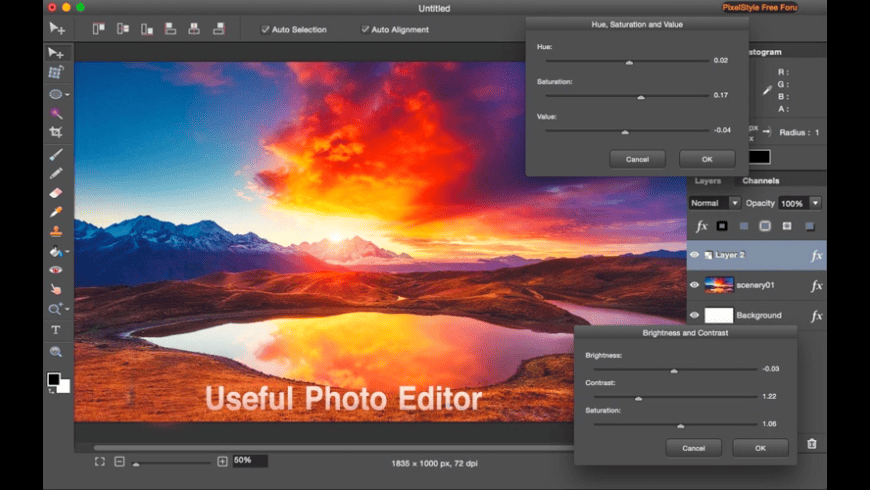870x490 pixels.
Task: Click the Brightness slider handle
Action: [674, 370]
